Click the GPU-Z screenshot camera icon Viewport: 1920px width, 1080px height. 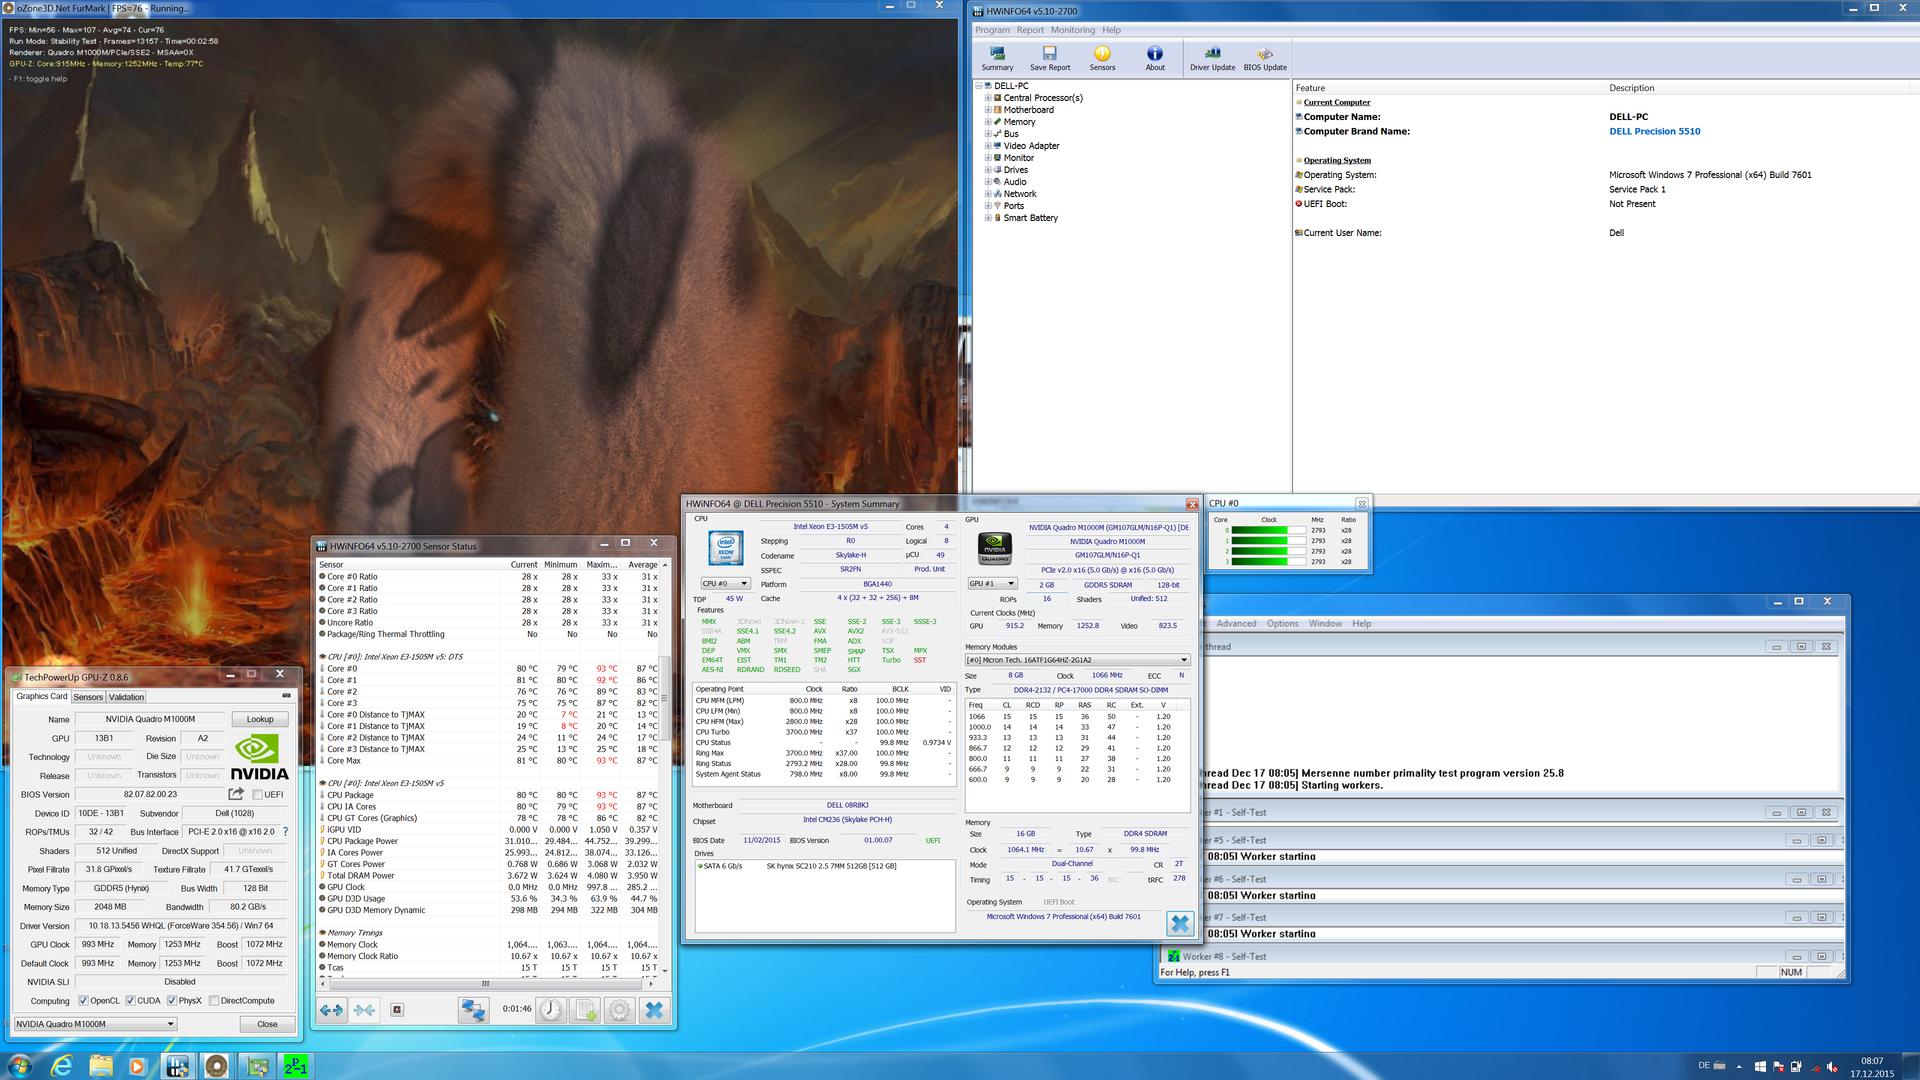286,696
